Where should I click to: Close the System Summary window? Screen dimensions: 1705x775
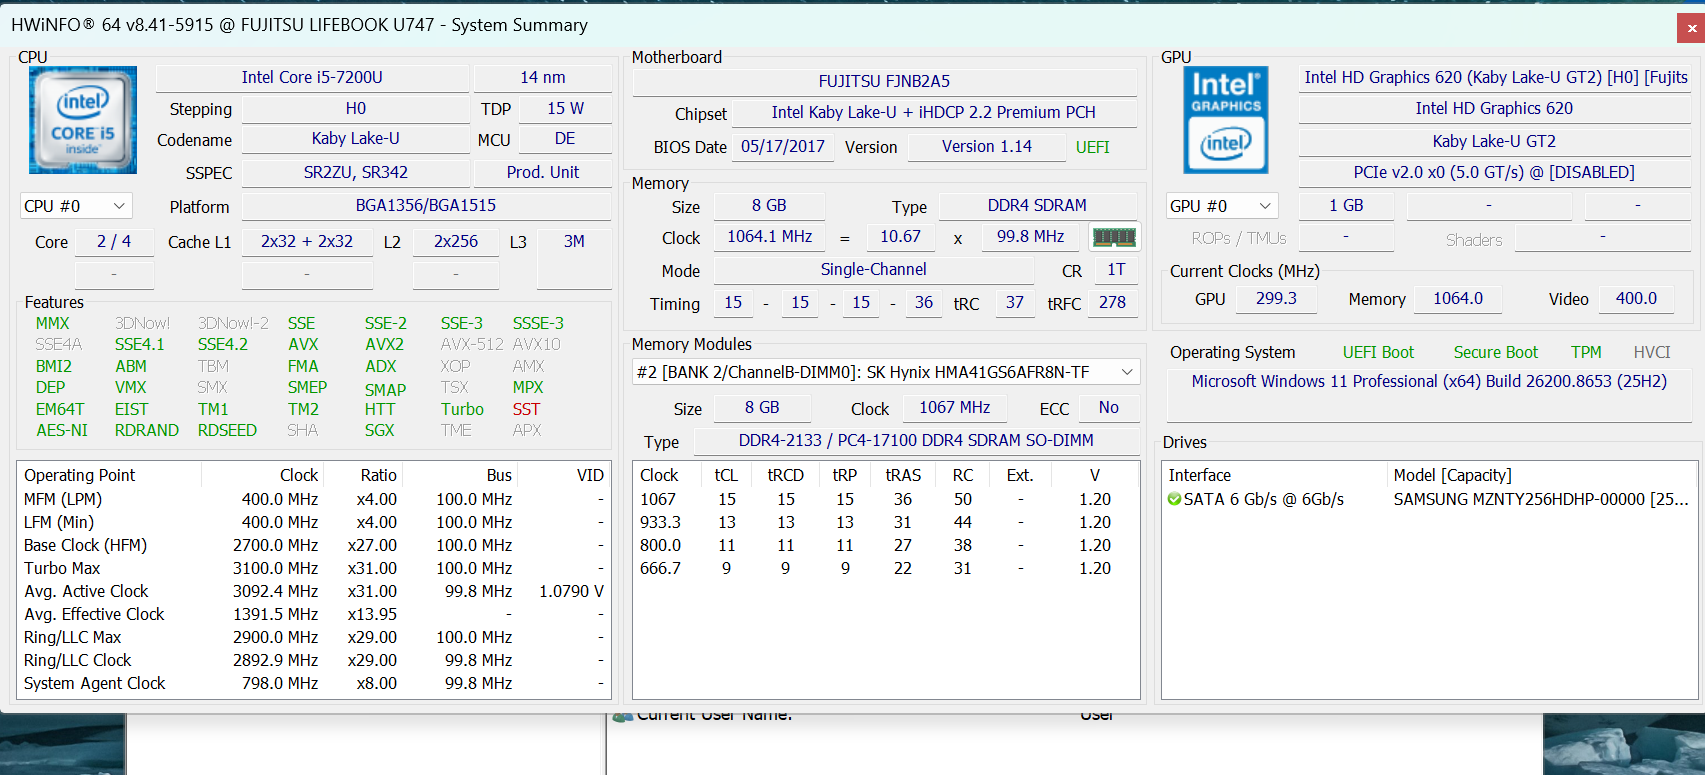(x=1691, y=28)
